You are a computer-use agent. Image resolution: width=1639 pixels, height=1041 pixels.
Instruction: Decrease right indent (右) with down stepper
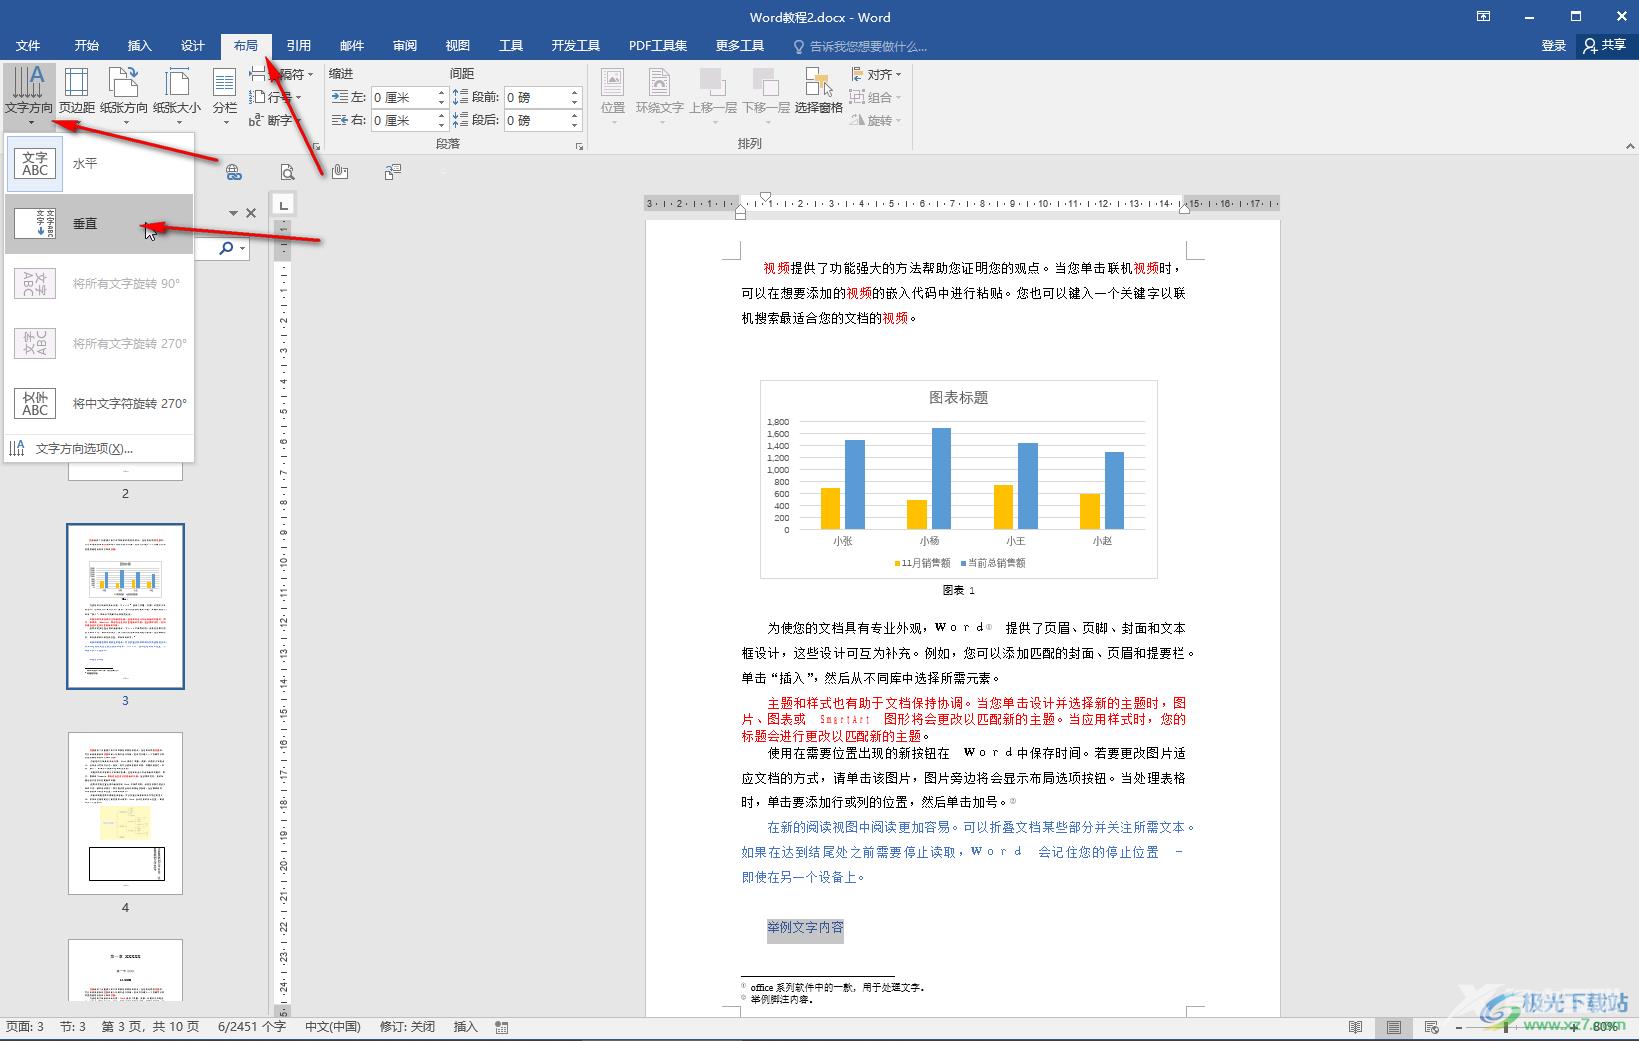point(440,125)
